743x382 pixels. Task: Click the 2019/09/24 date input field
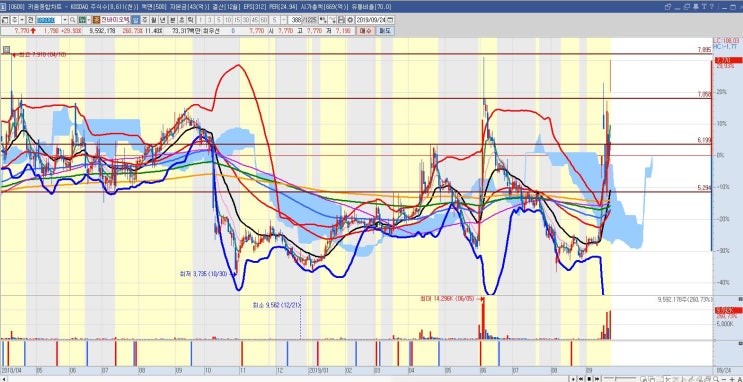(x=371, y=20)
